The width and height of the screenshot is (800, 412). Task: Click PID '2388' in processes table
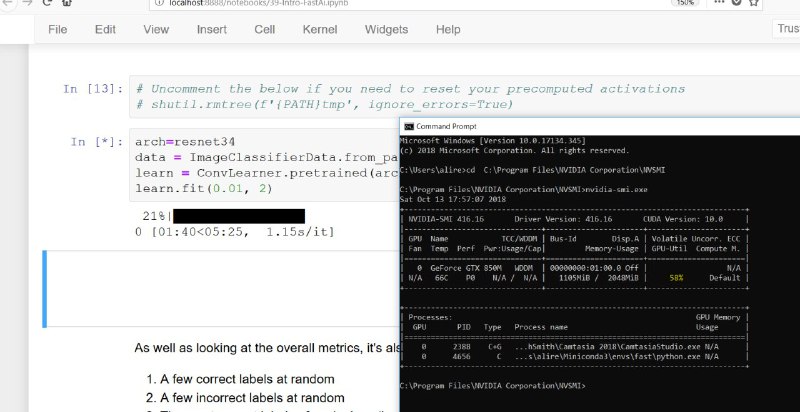click(461, 347)
